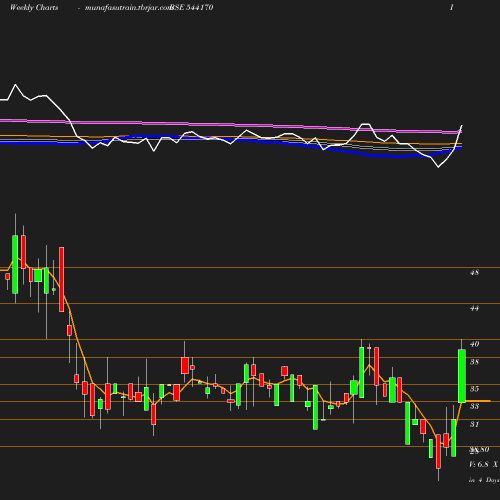Click the 40 price axis label
500x500 pixels.
(474, 344)
